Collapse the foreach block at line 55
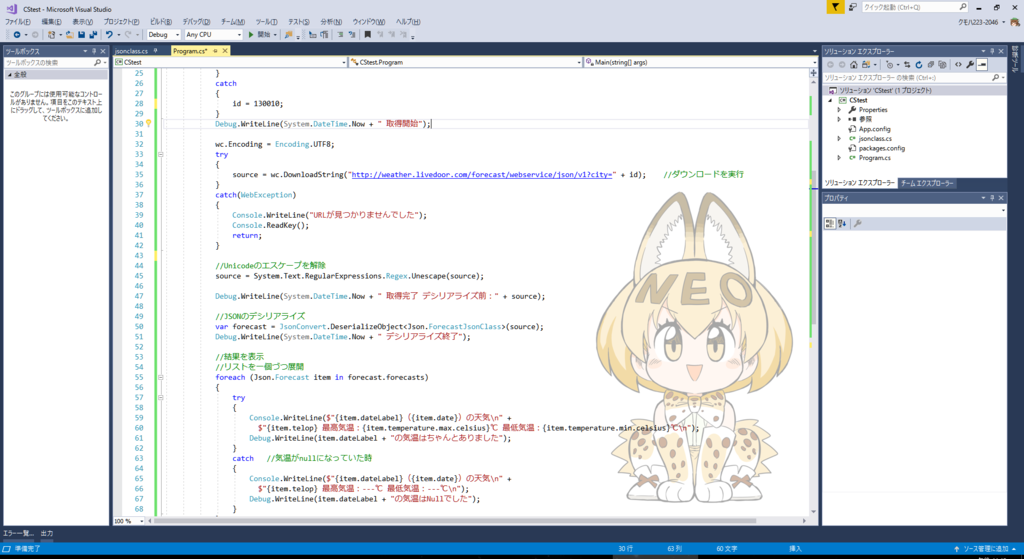This screenshot has height=559, width=1024. [161, 377]
